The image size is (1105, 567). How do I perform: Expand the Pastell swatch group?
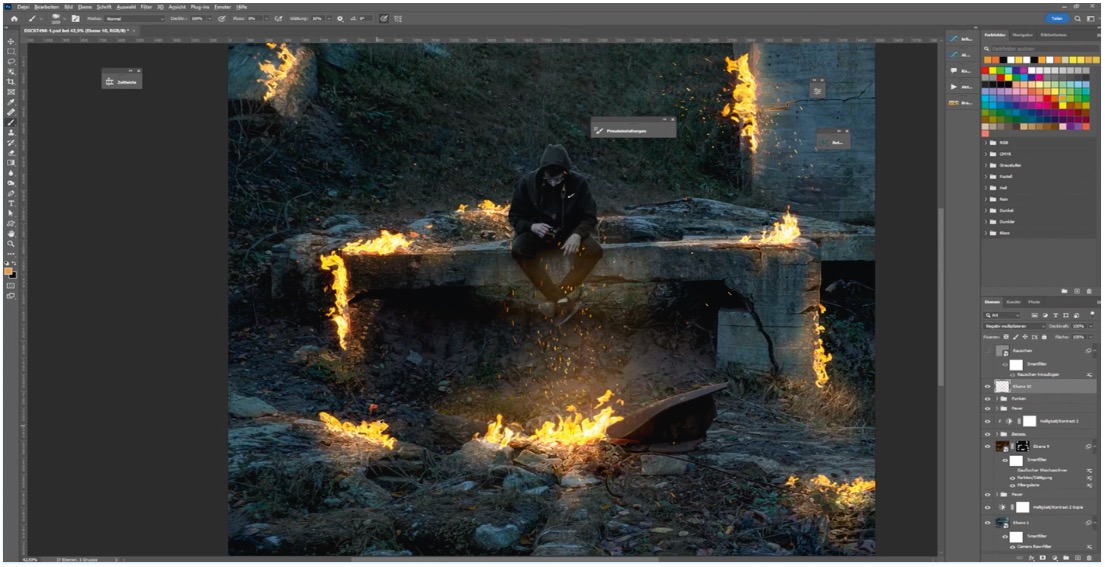[986, 176]
